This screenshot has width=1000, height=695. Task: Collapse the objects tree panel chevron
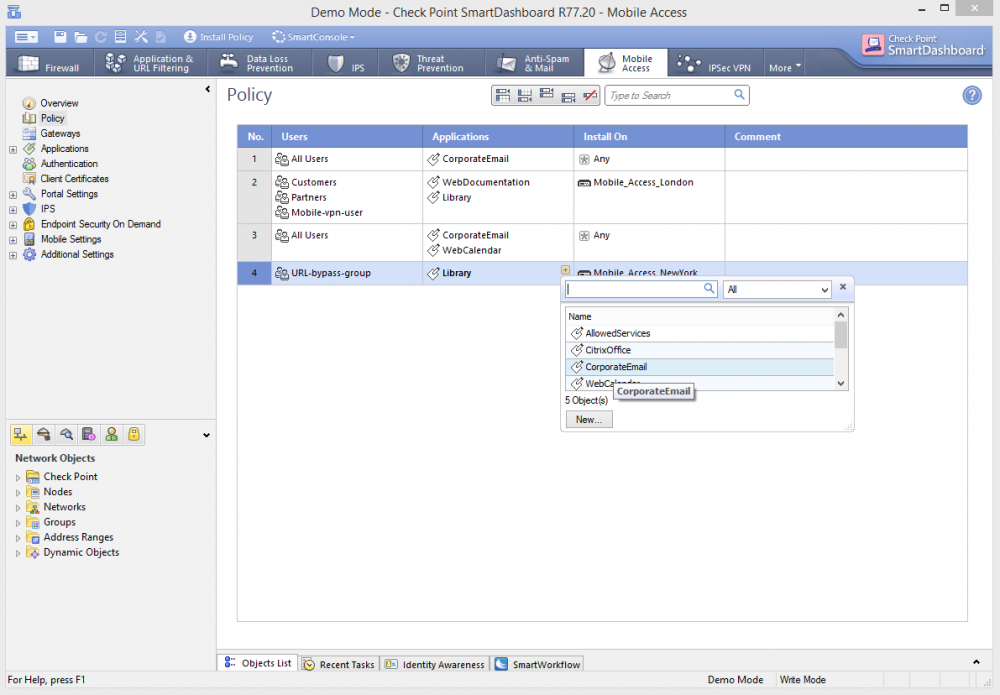coord(206,435)
